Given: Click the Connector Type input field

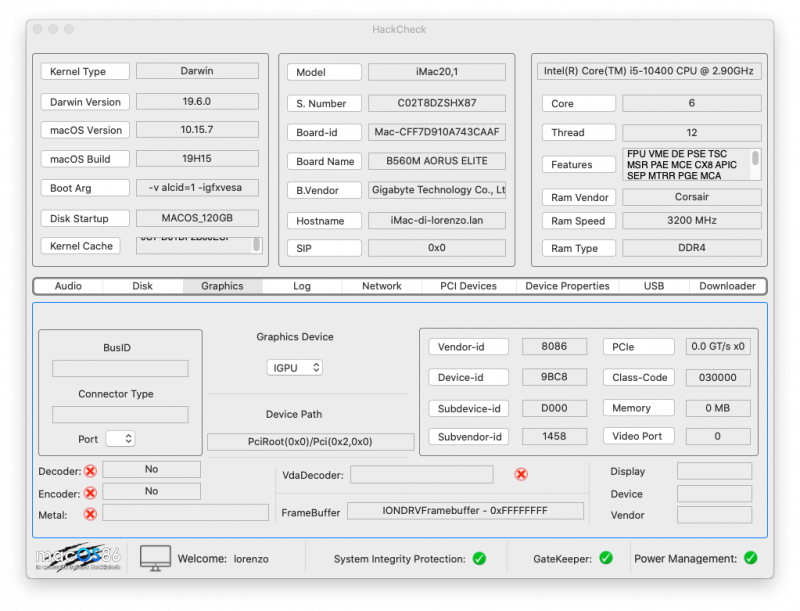Looking at the screenshot, I should click(120, 414).
